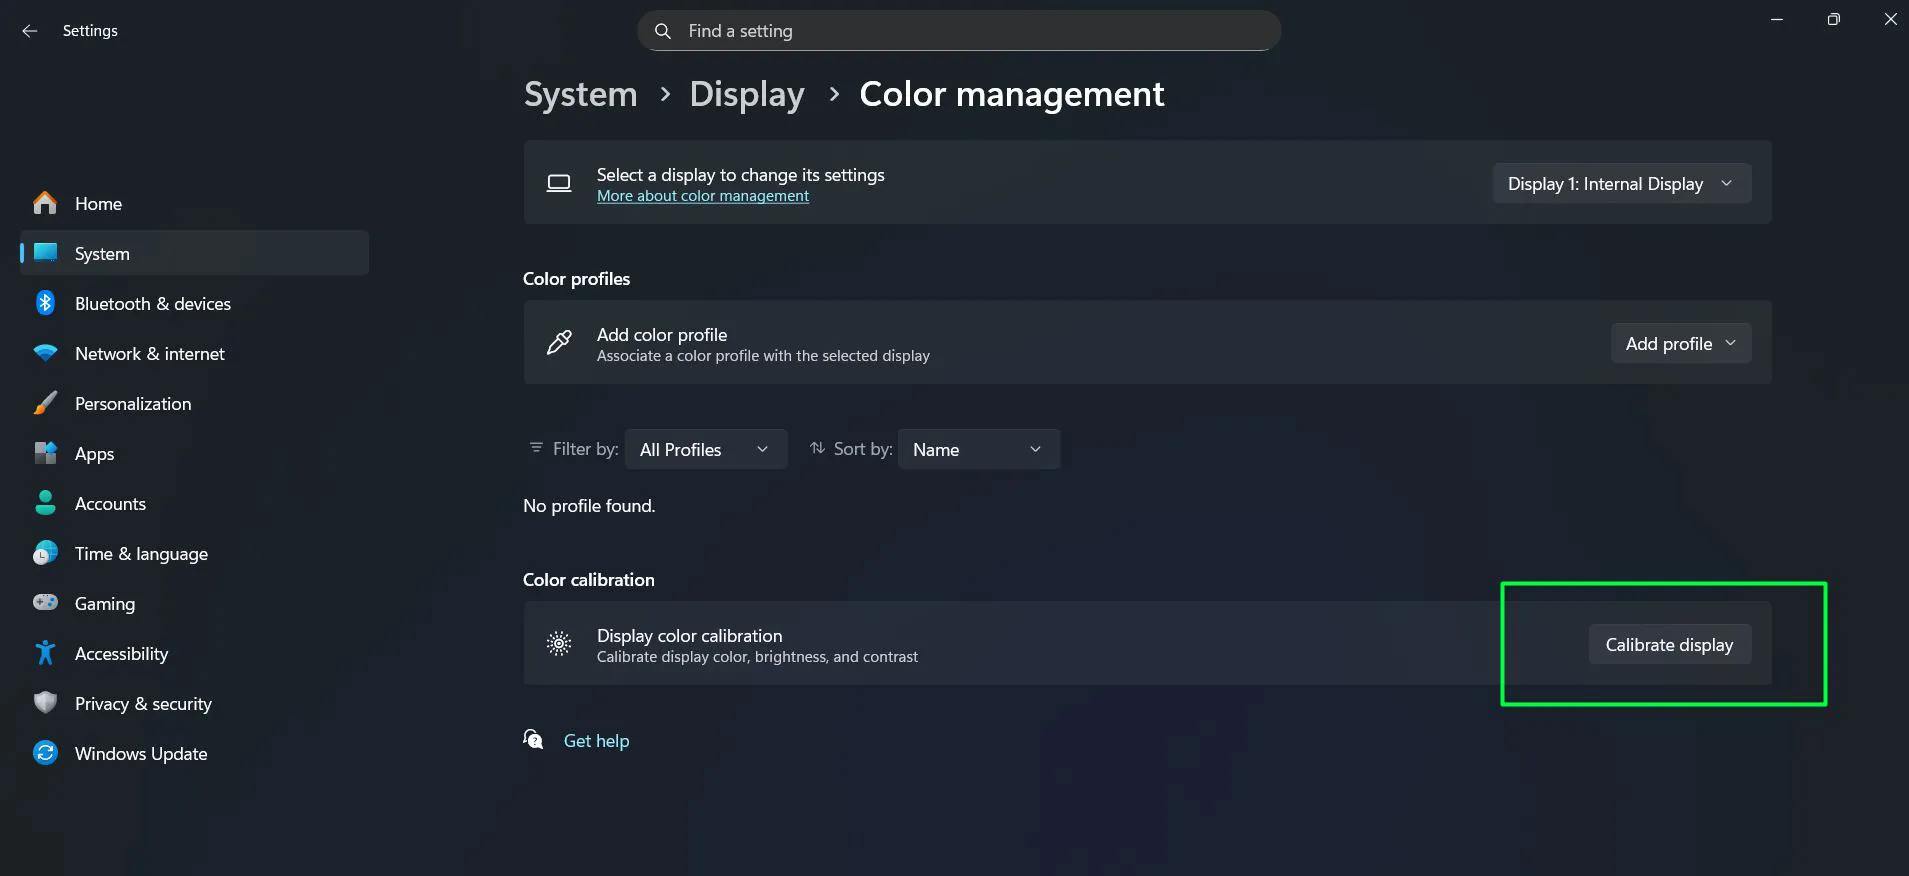
Task: Restore down the Settings window
Action: tap(1833, 19)
